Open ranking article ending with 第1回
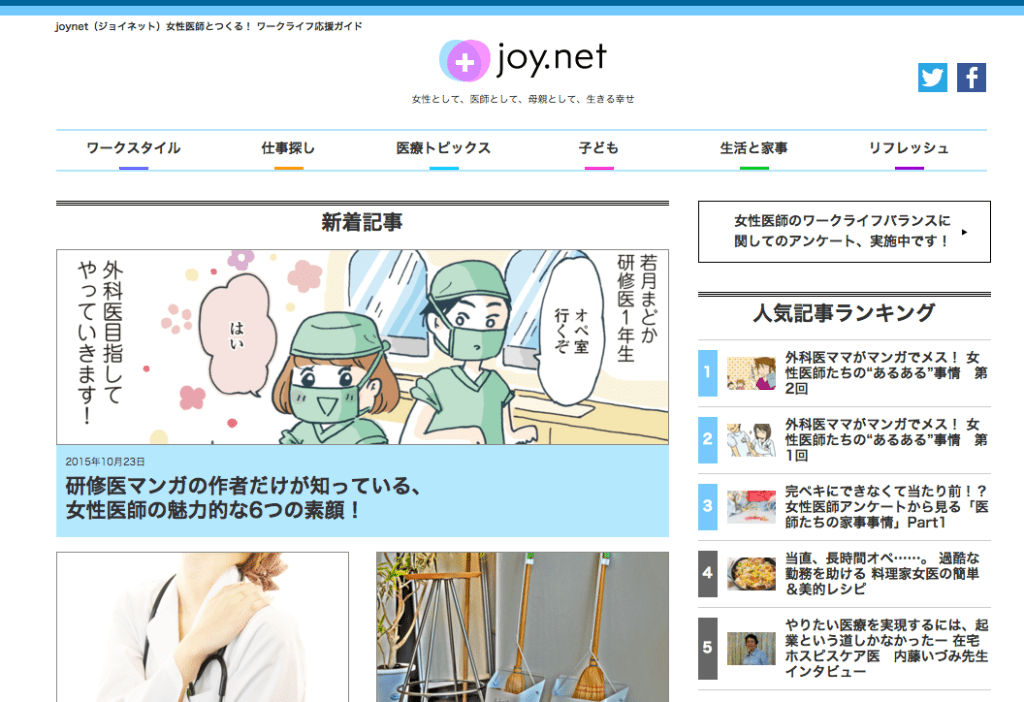This screenshot has width=1024, height=702. click(x=886, y=439)
